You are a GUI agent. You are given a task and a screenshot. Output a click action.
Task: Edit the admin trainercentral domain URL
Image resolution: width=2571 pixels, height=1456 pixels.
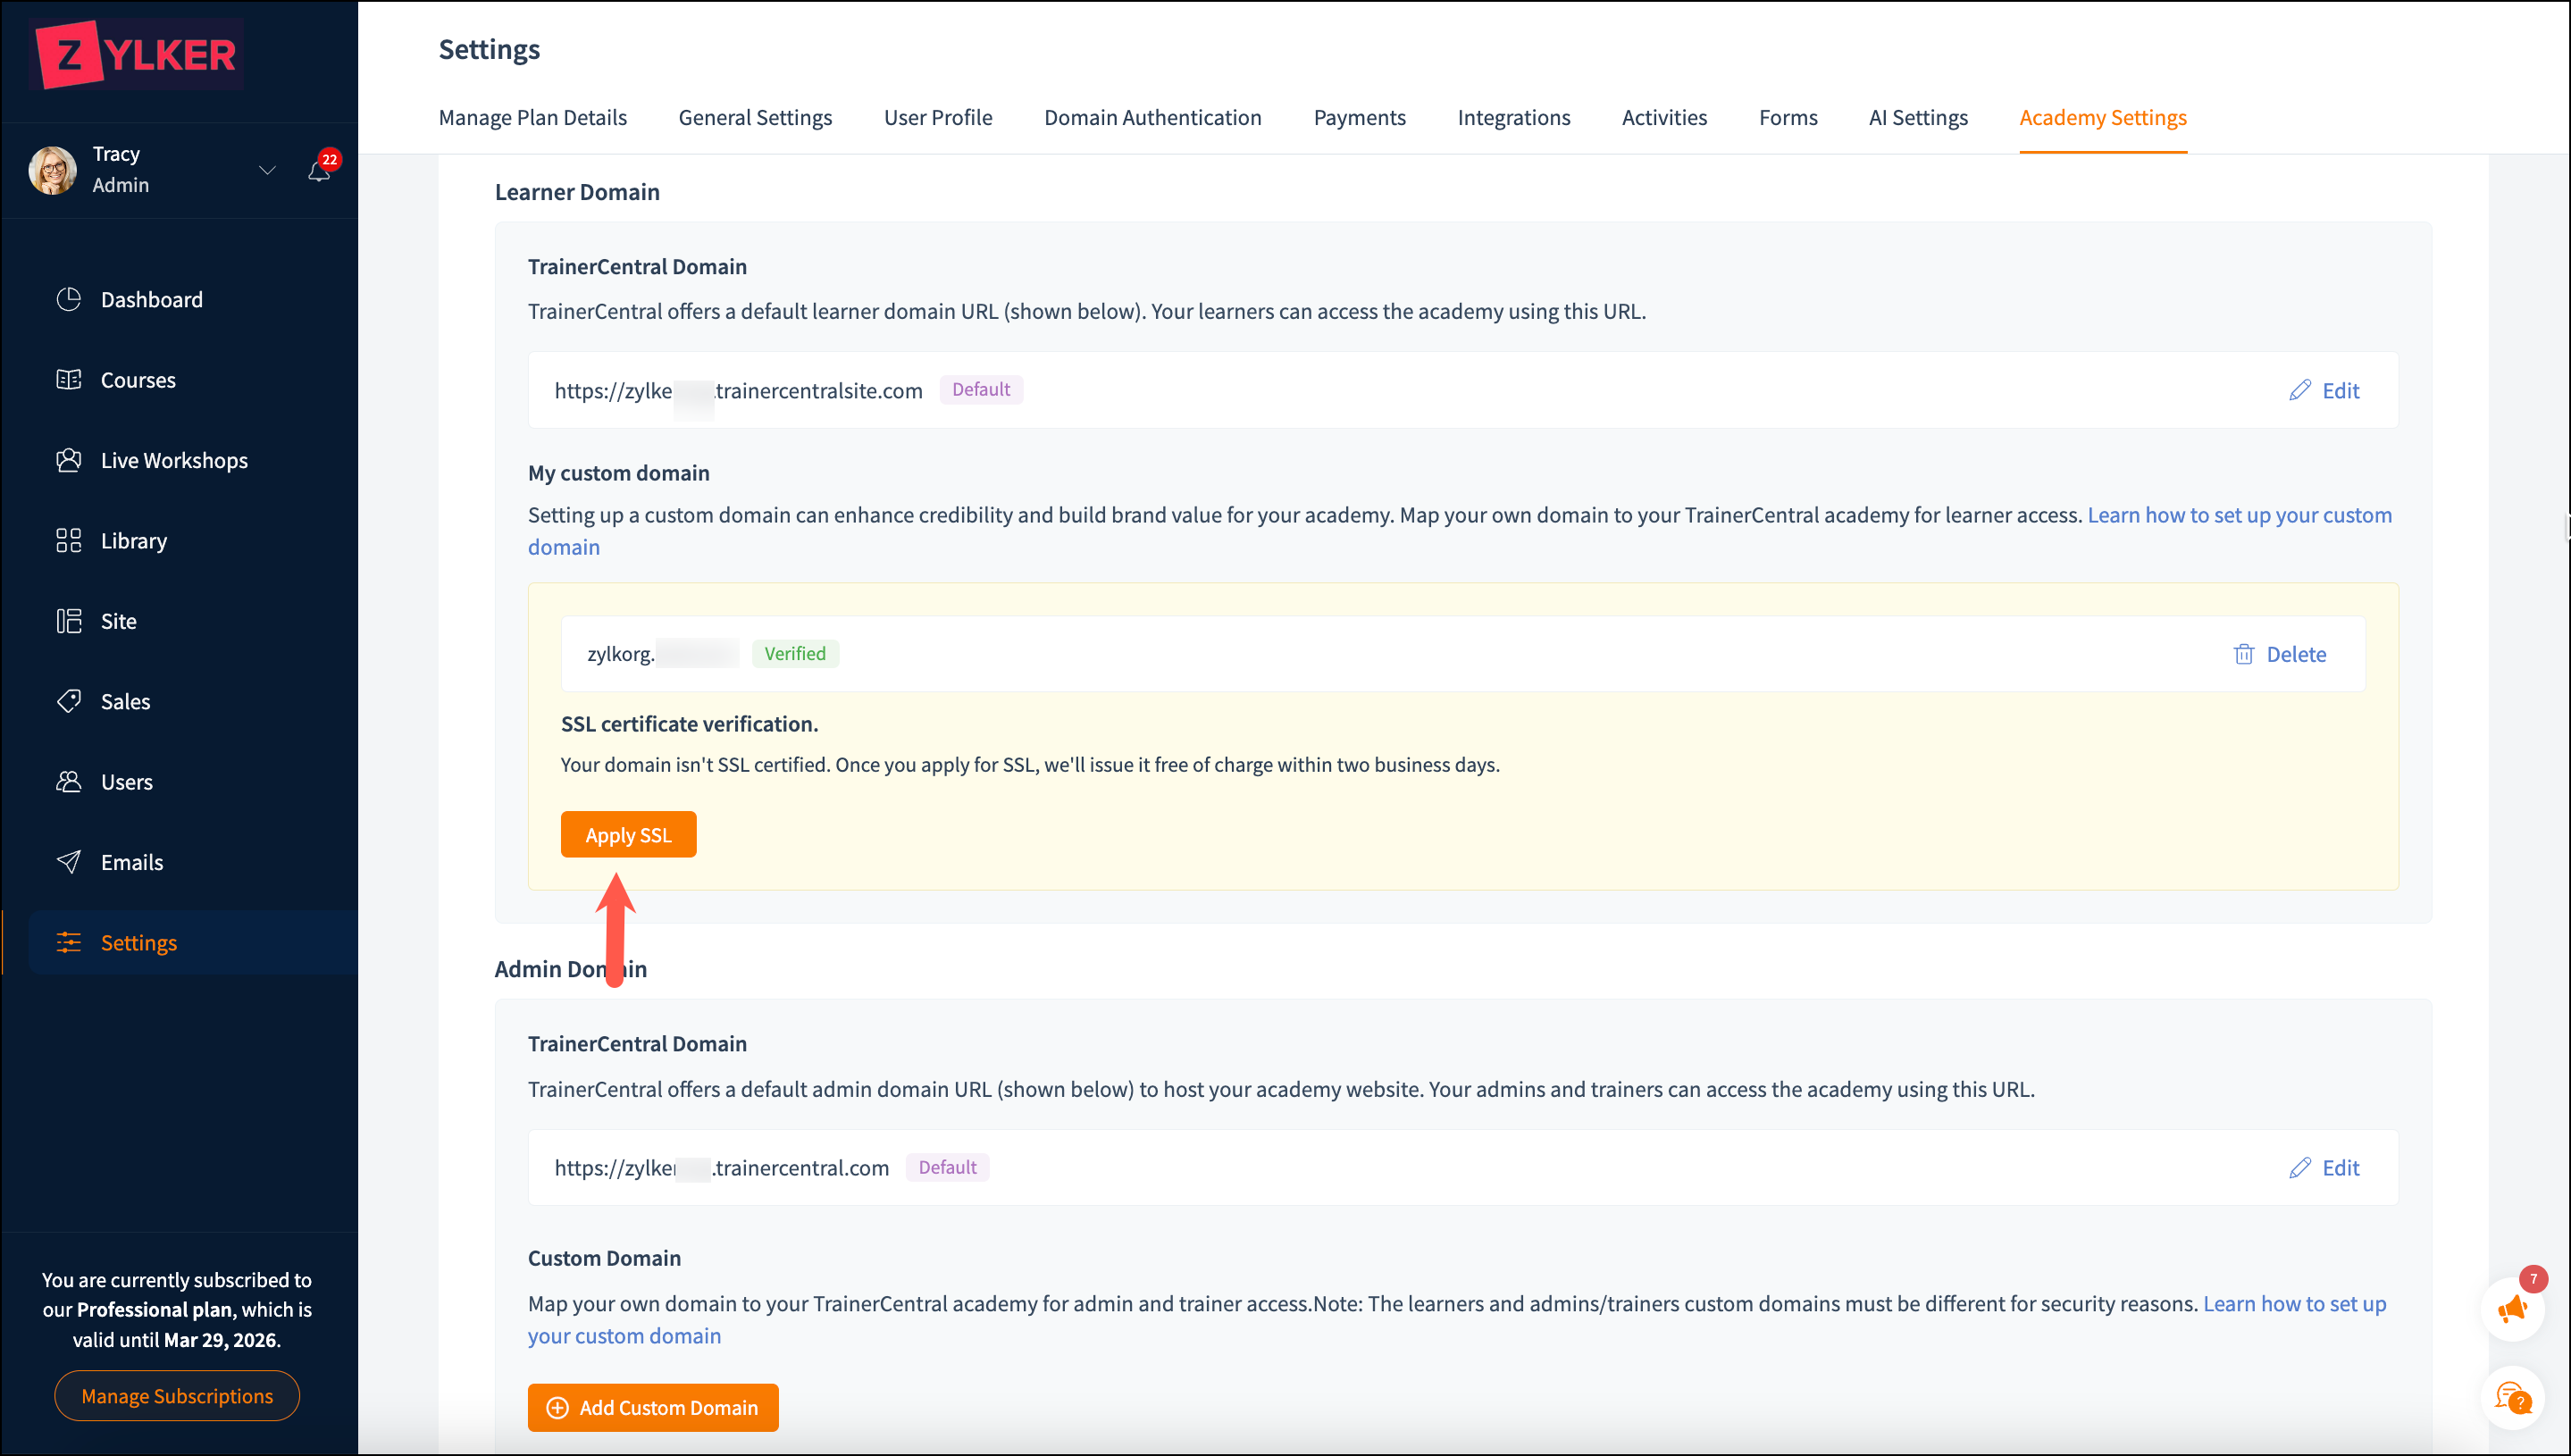[2324, 1168]
